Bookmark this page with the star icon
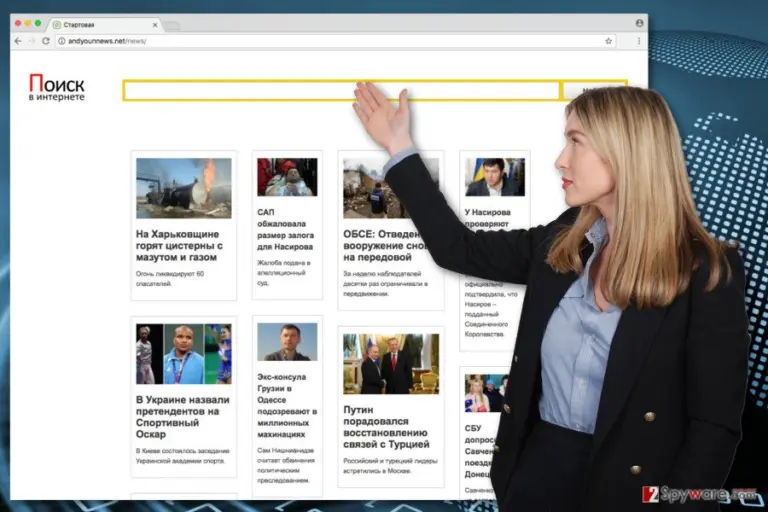 [608, 41]
